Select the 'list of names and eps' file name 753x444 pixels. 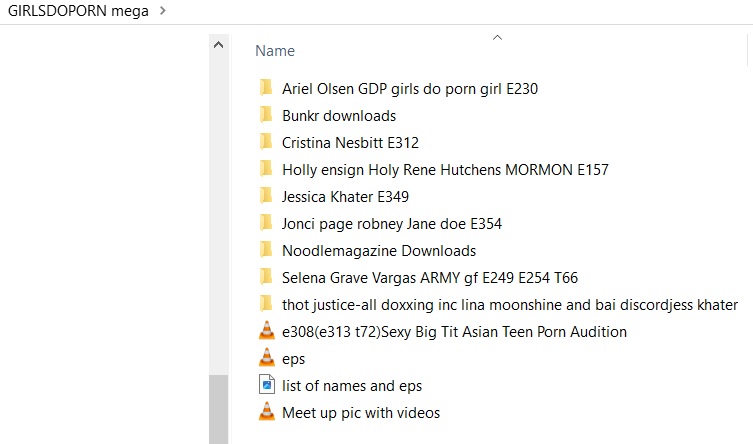[x=352, y=386]
